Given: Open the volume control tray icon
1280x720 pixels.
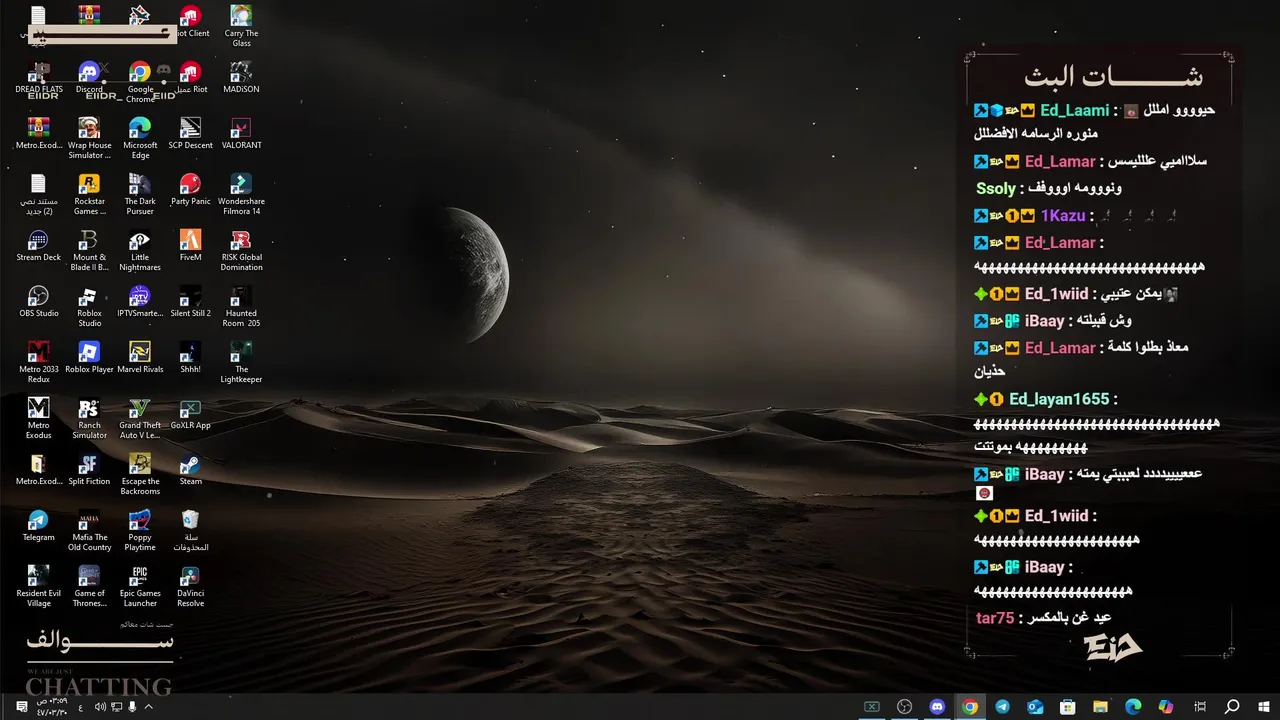Looking at the screenshot, I should click(100, 707).
